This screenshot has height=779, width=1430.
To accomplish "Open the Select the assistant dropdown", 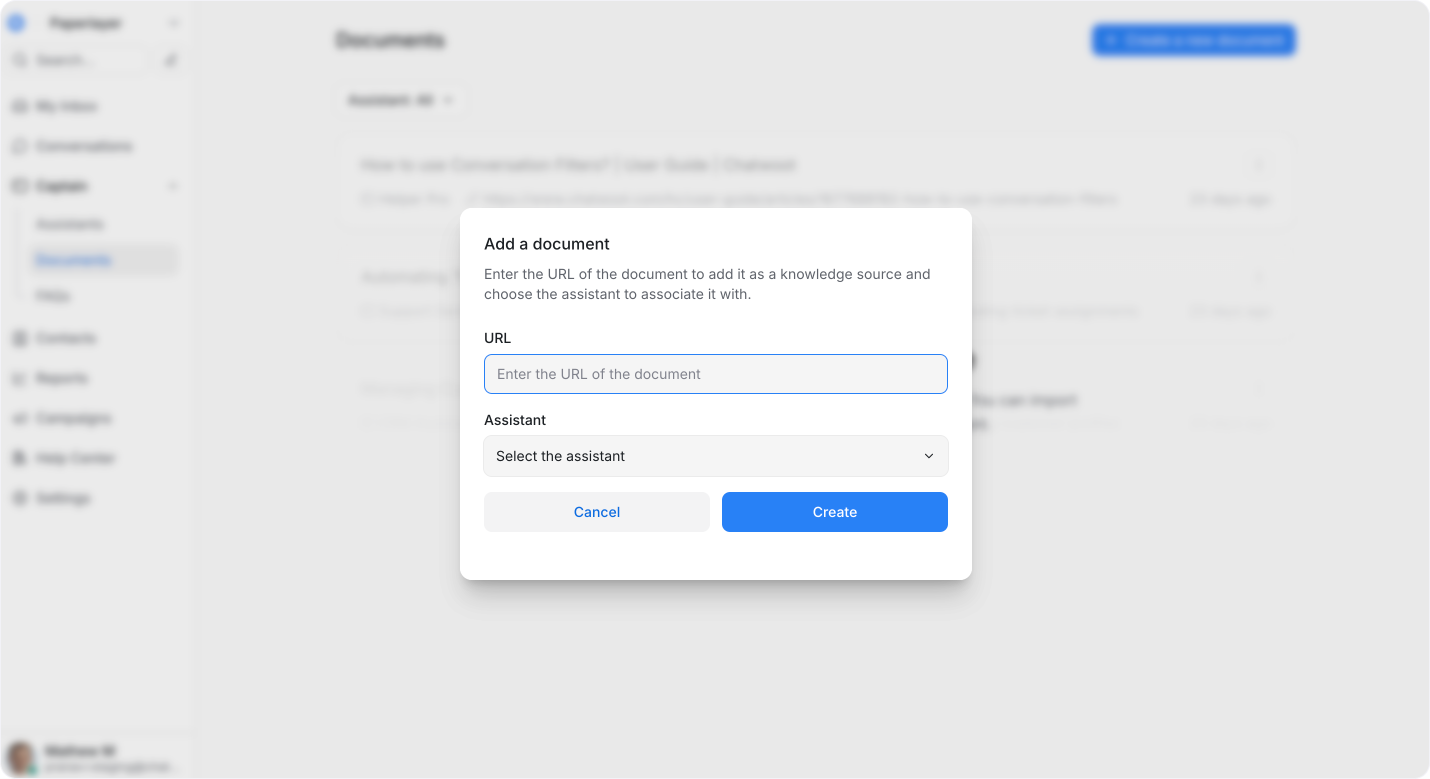I will (715, 456).
